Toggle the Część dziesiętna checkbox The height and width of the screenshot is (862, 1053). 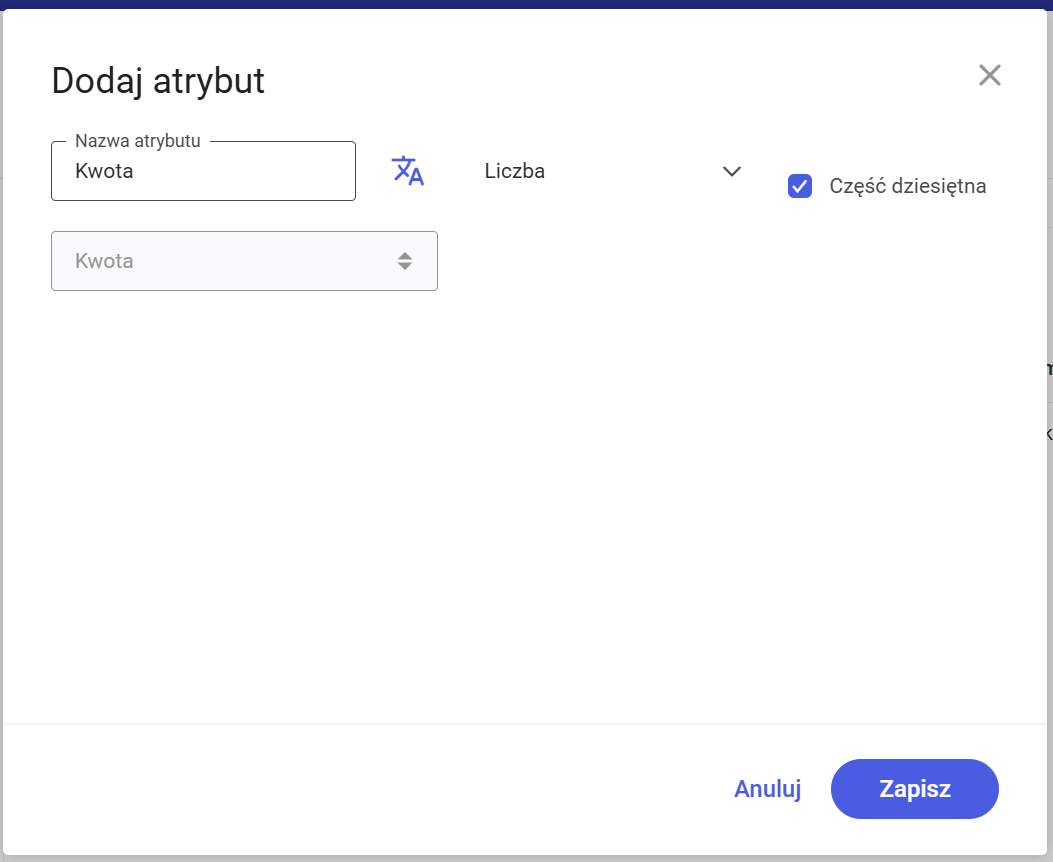click(x=799, y=186)
